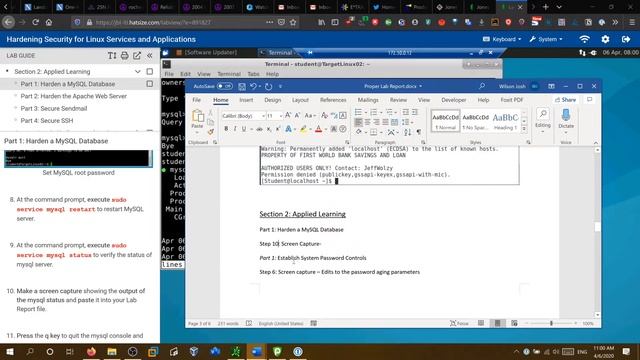Viewport: 640px width, 360px height.
Task: Change the lab guide text size
Action: pos(112,56)
